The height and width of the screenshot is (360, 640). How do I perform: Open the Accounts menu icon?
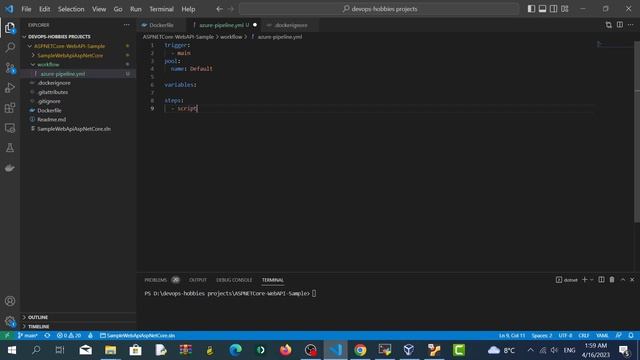[x=10, y=301]
